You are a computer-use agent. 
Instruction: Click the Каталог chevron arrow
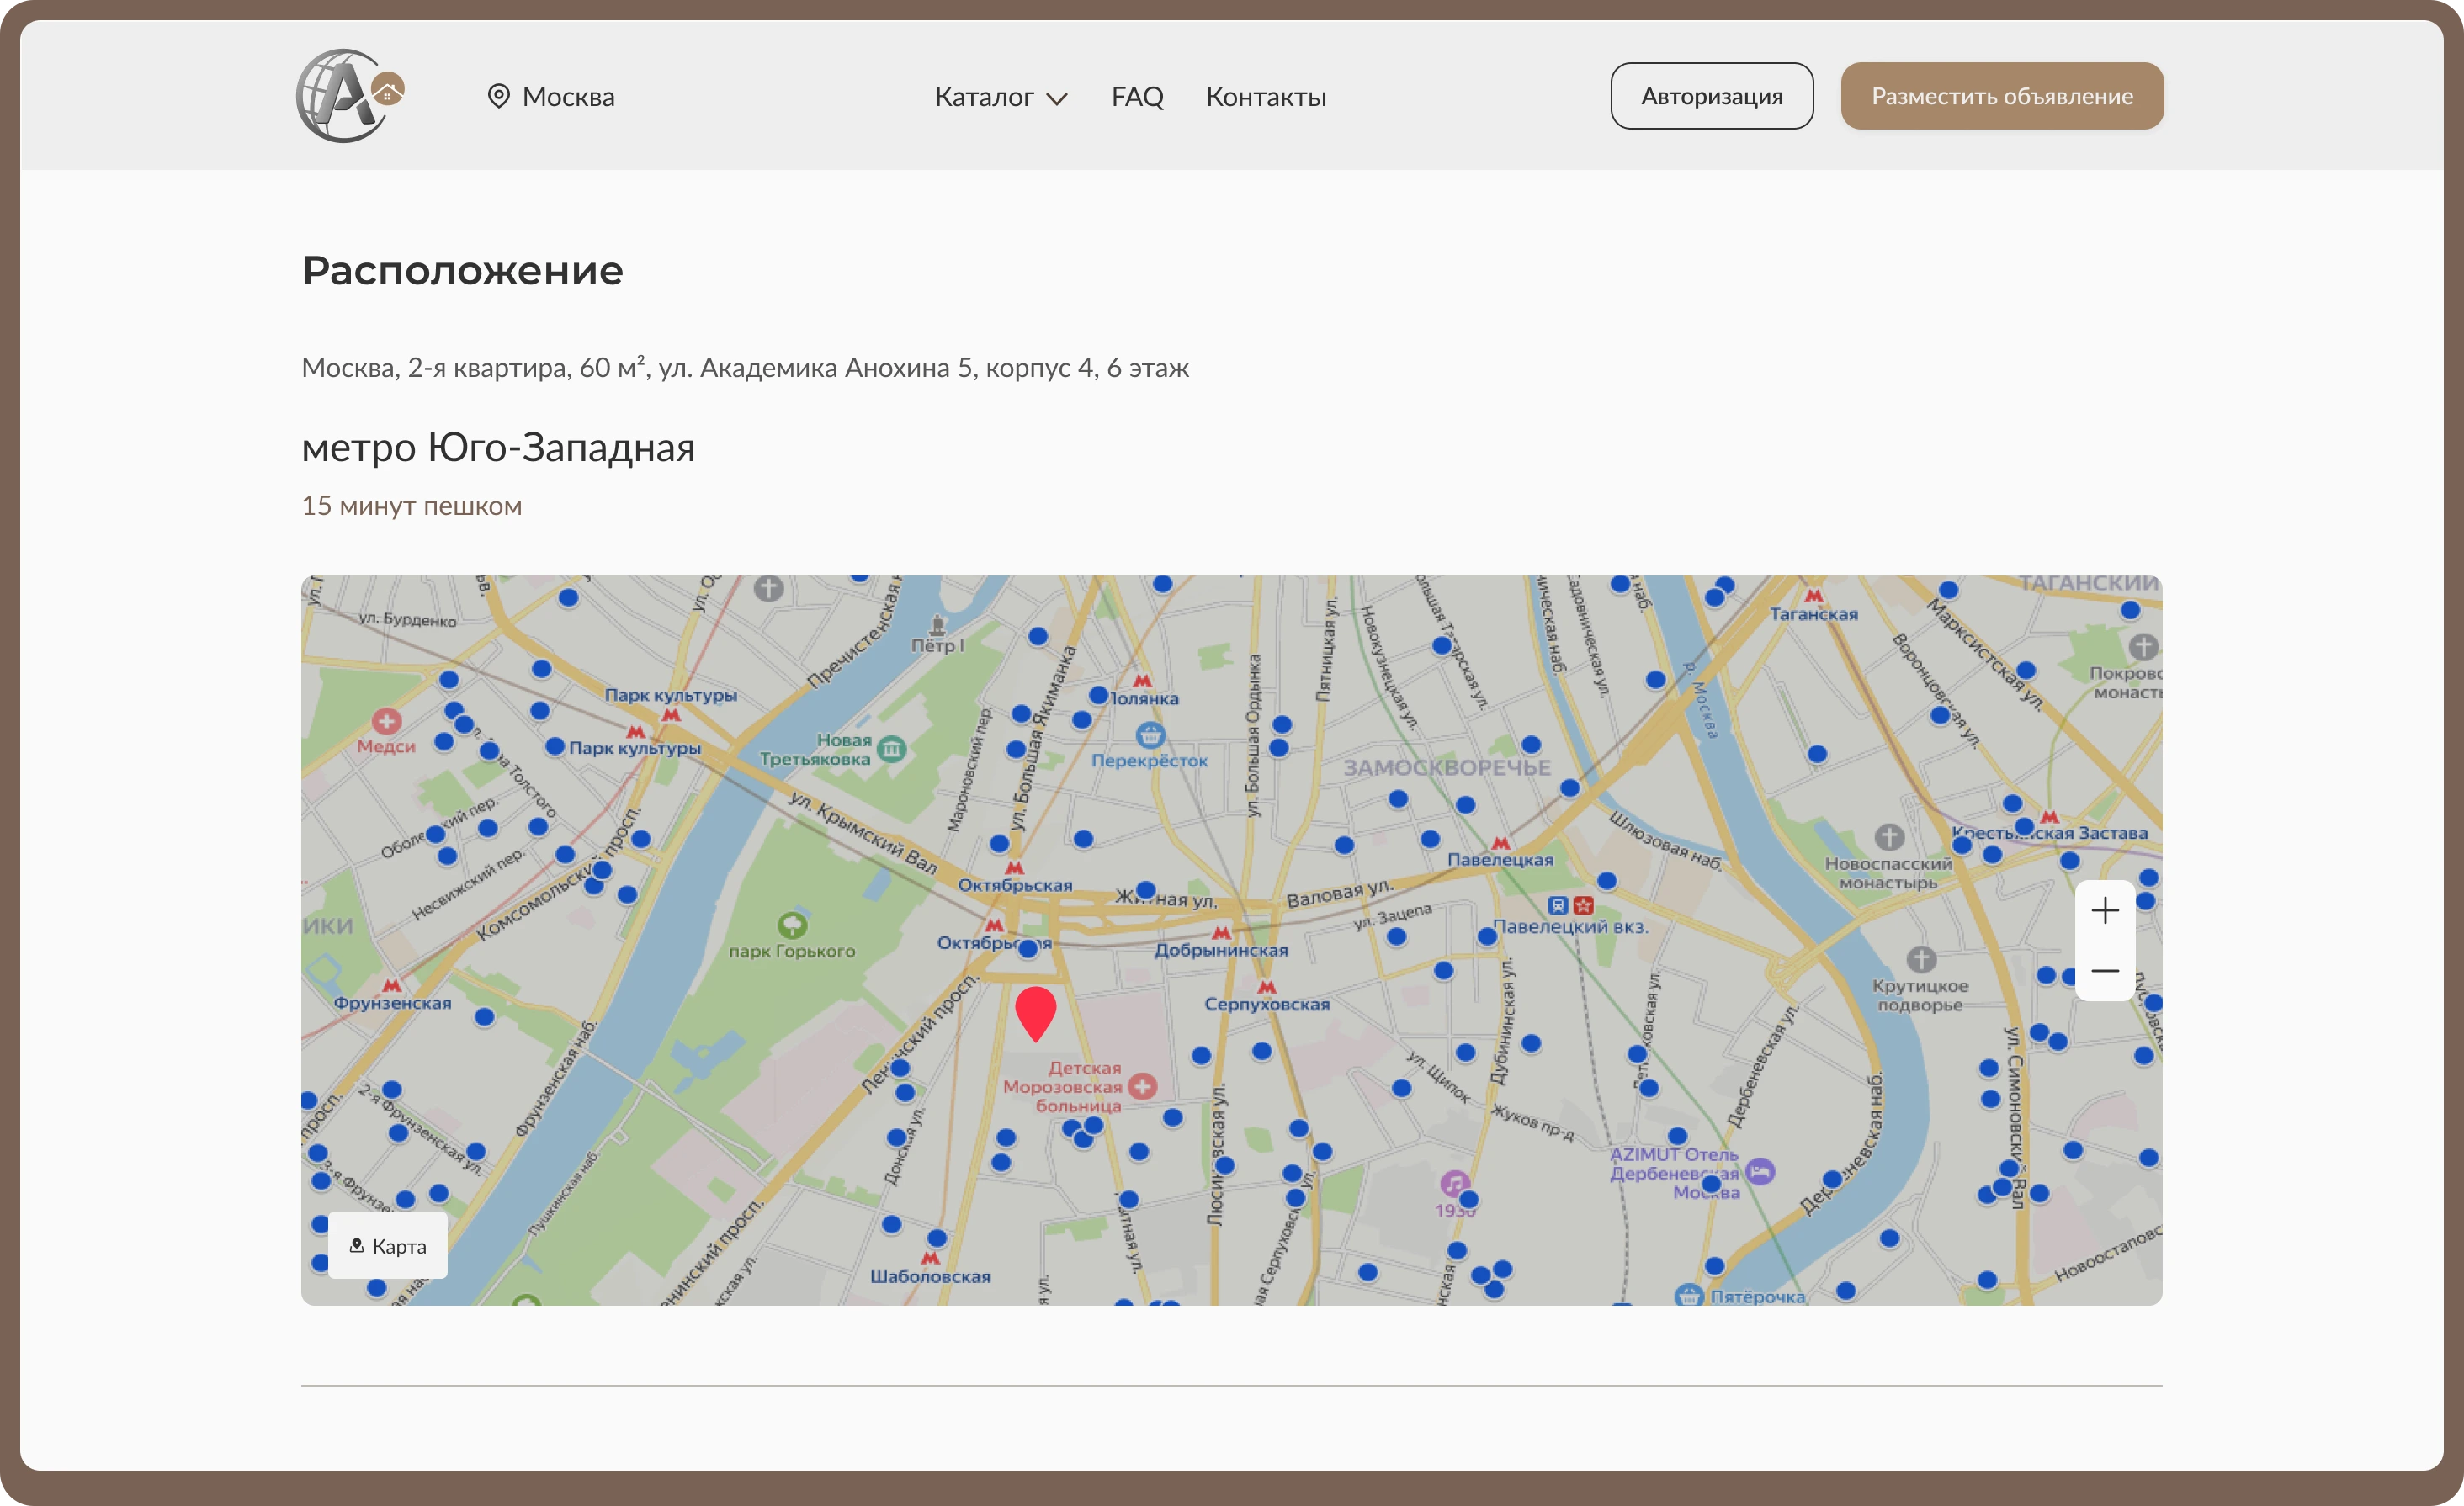pyautogui.click(x=1057, y=98)
